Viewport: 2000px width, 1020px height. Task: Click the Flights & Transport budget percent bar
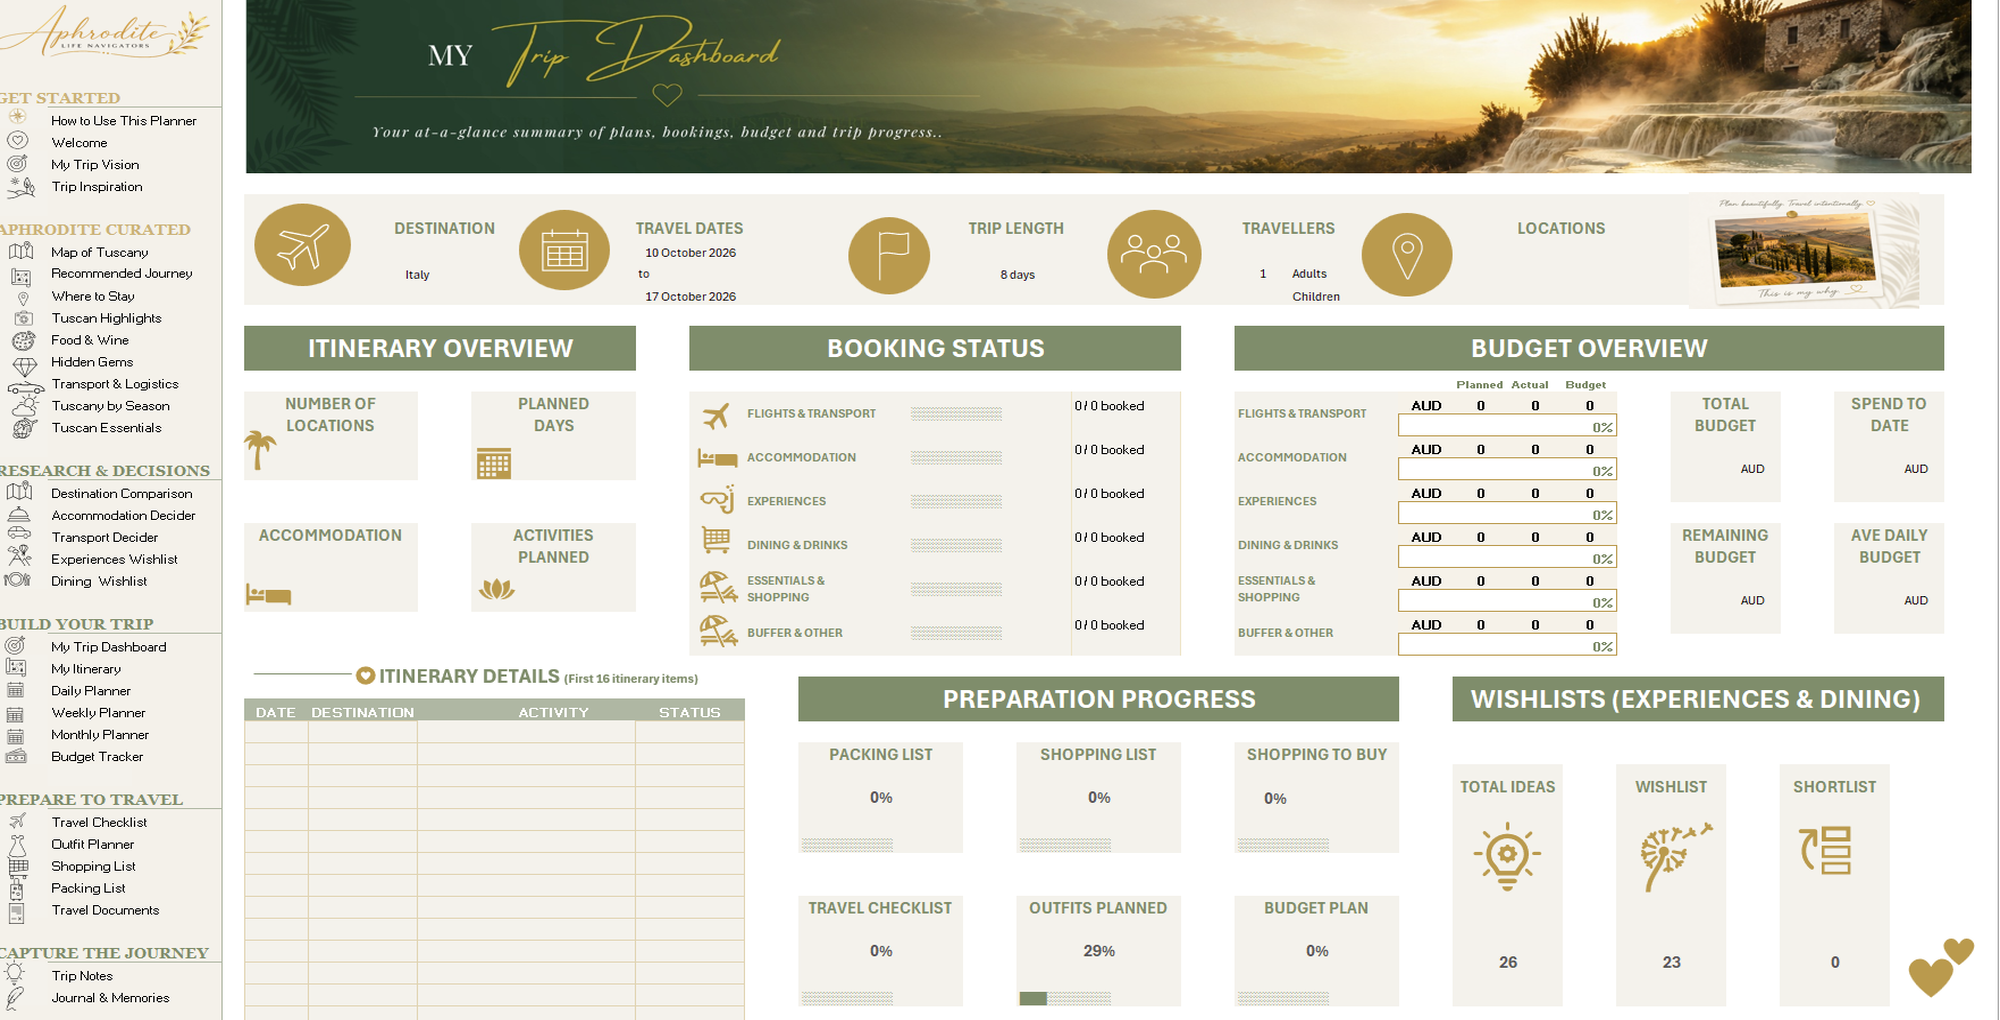pyautogui.click(x=1507, y=427)
